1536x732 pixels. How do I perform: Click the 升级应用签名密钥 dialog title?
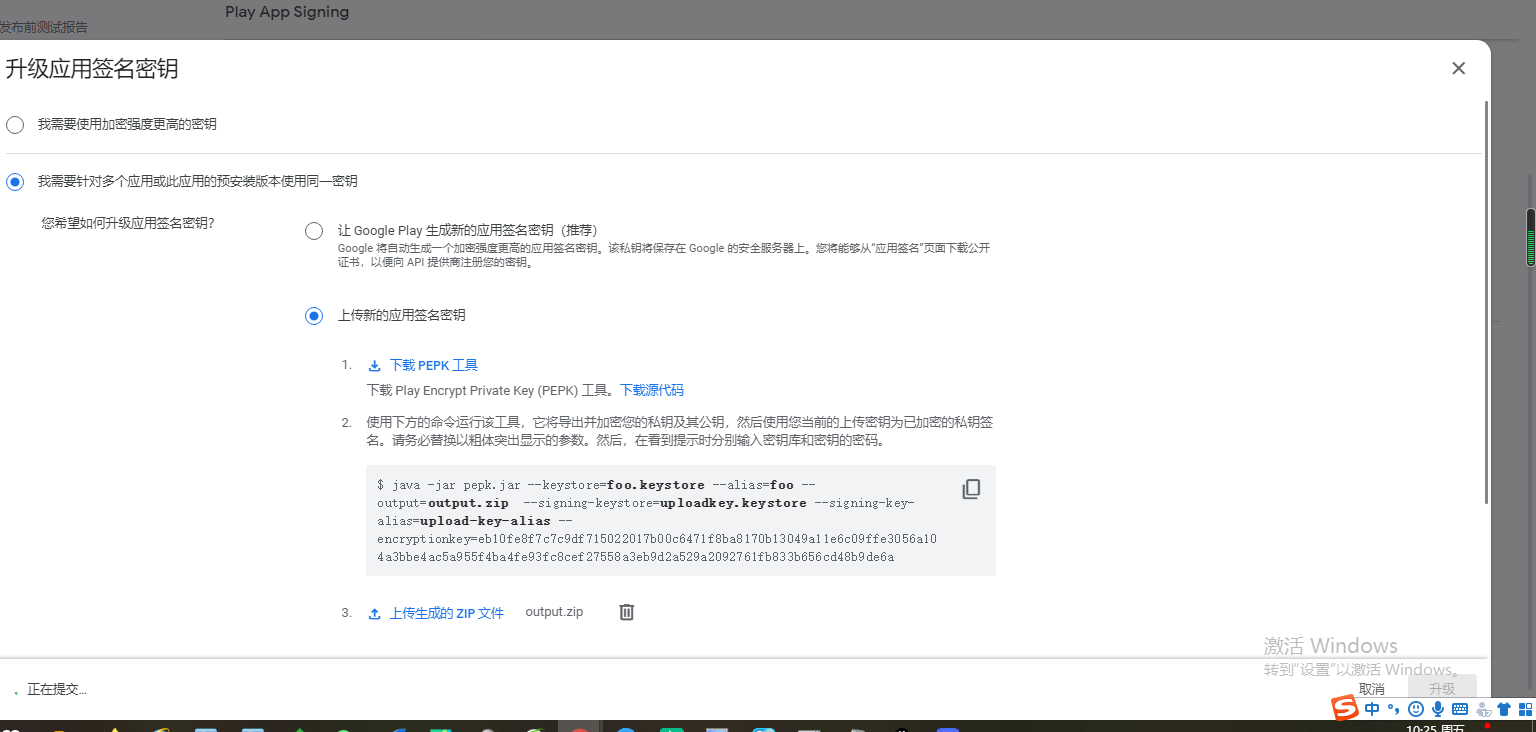[x=92, y=68]
